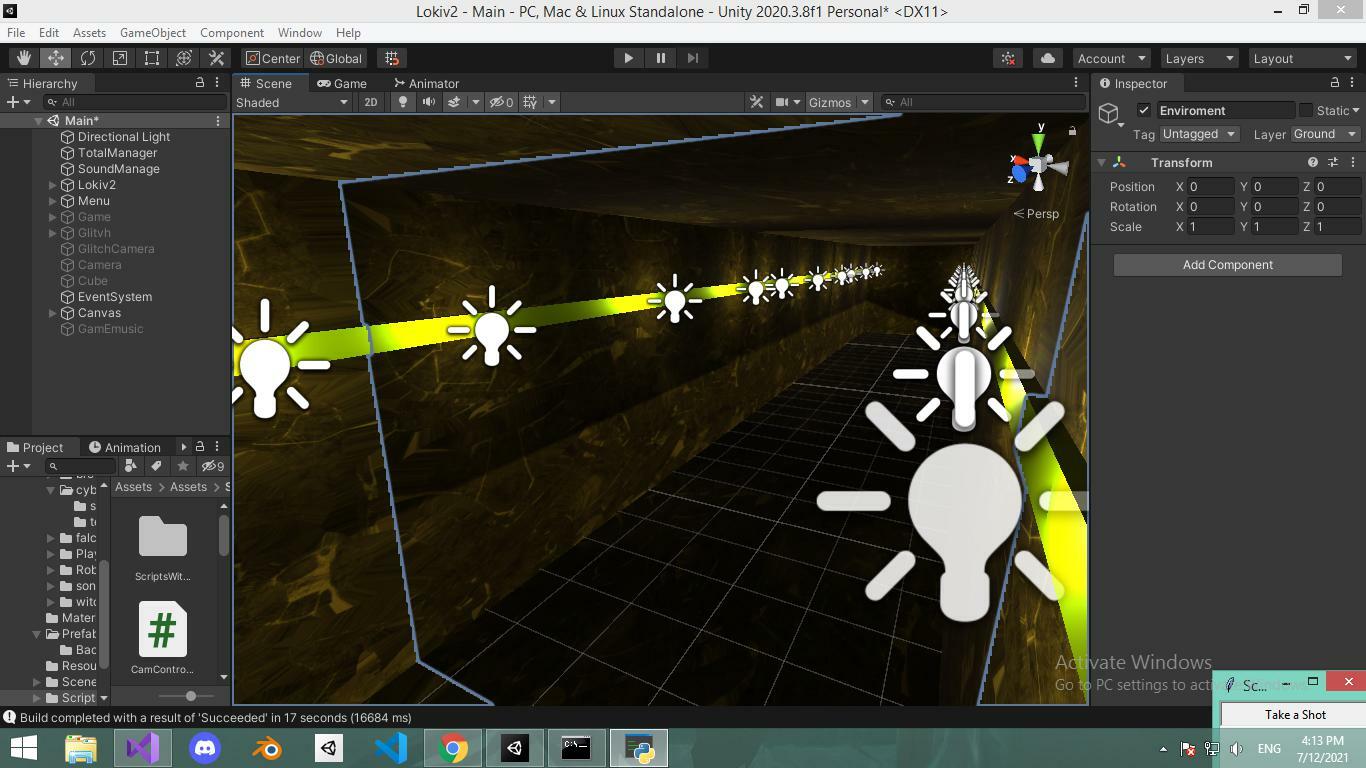
Task: Open Visual Studio Code from taskbar
Action: (391, 748)
